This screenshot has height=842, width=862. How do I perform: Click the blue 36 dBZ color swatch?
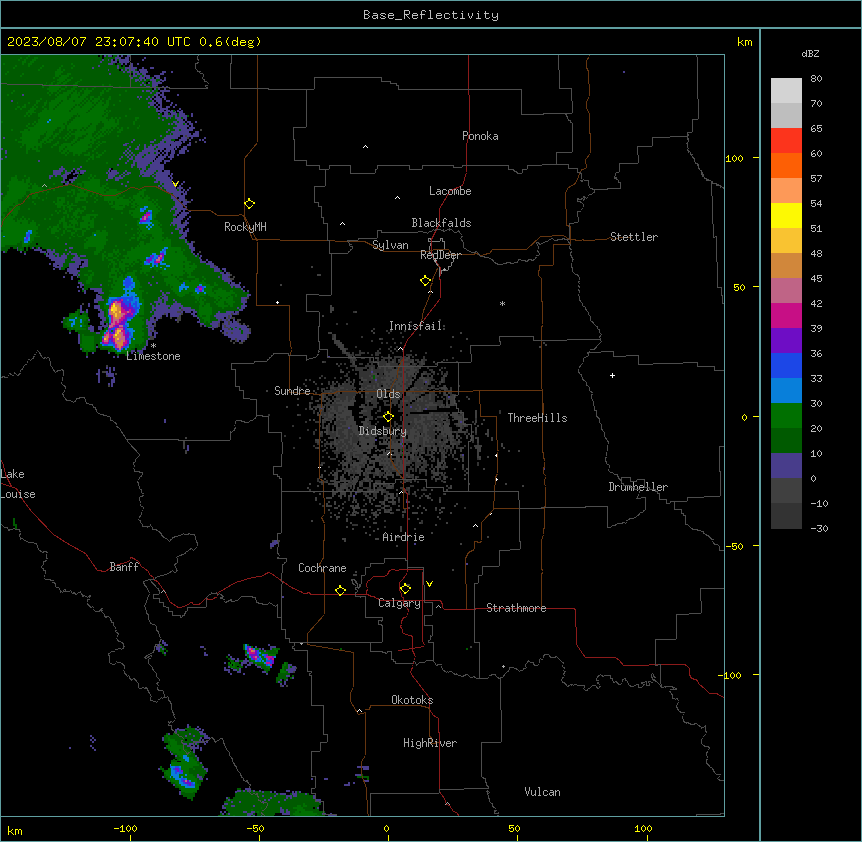(786, 365)
